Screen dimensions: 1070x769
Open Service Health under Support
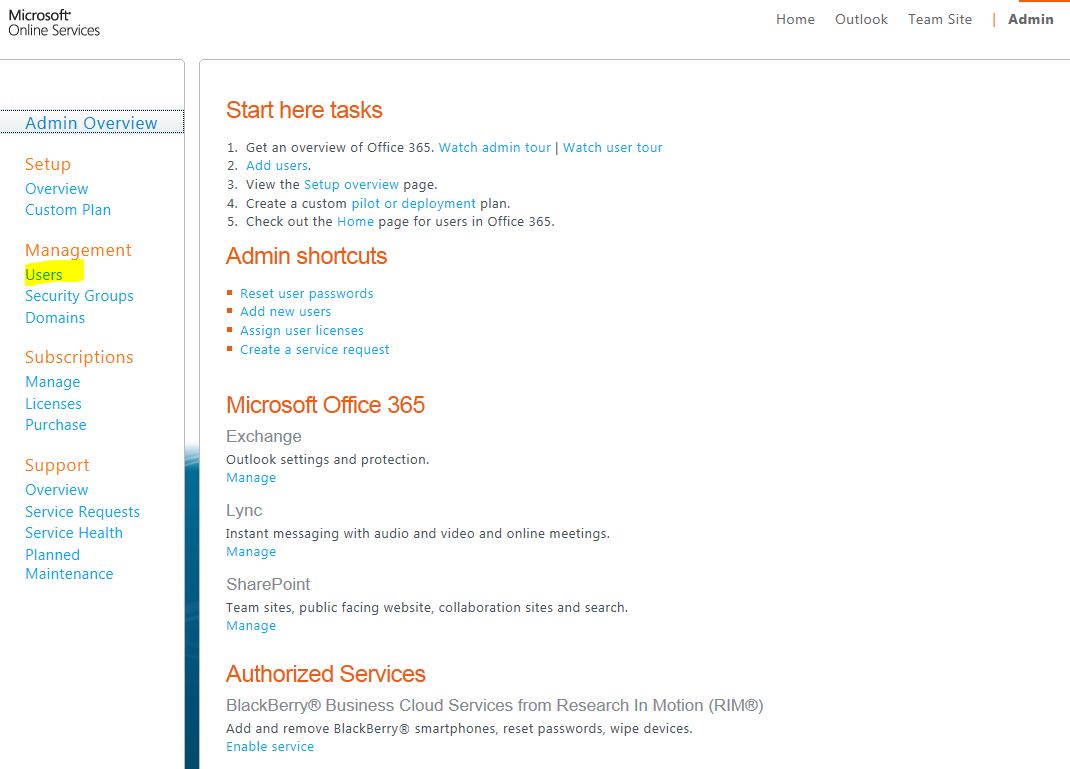click(x=74, y=533)
